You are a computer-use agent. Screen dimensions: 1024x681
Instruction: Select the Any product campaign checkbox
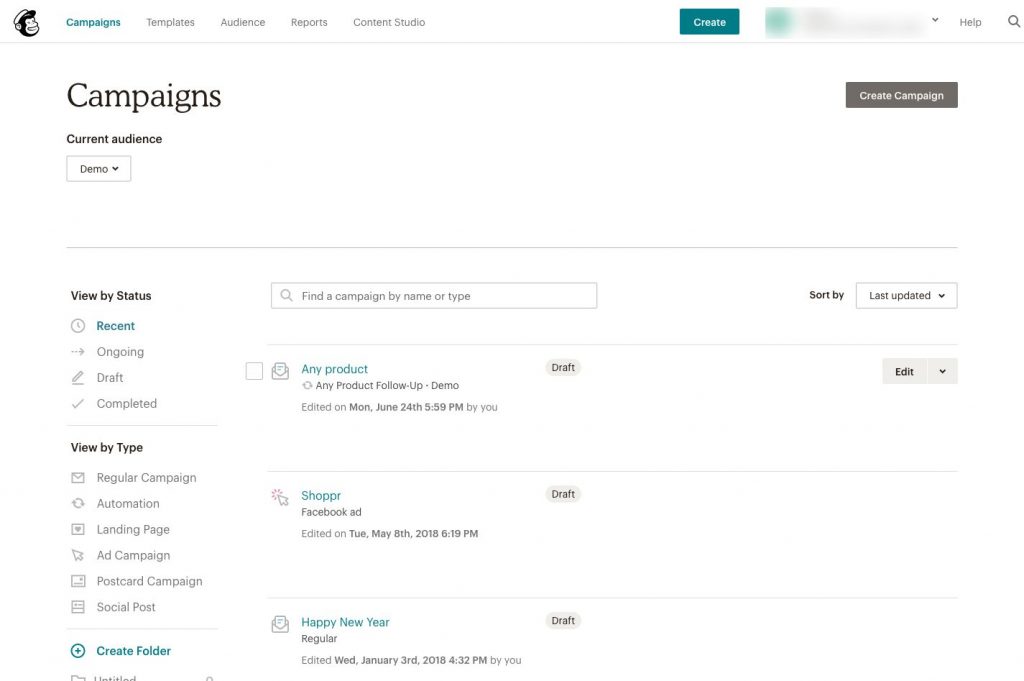tap(254, 371)
